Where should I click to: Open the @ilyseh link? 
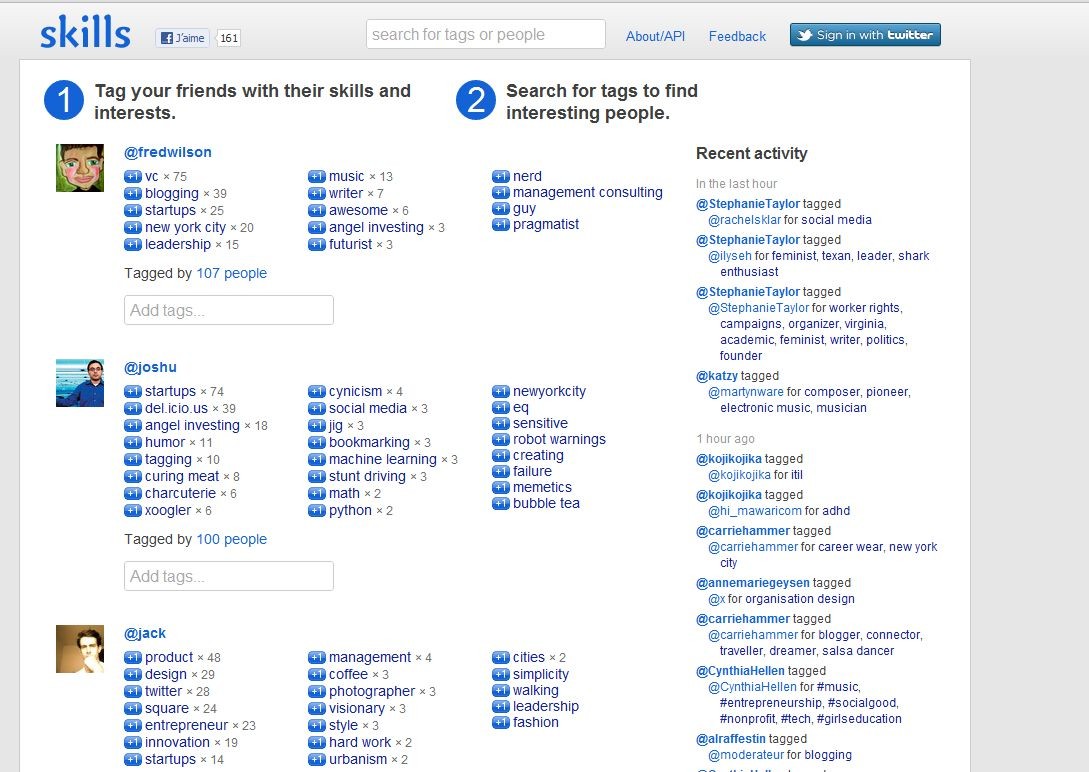pyautogui.click(x=729, y=256)
